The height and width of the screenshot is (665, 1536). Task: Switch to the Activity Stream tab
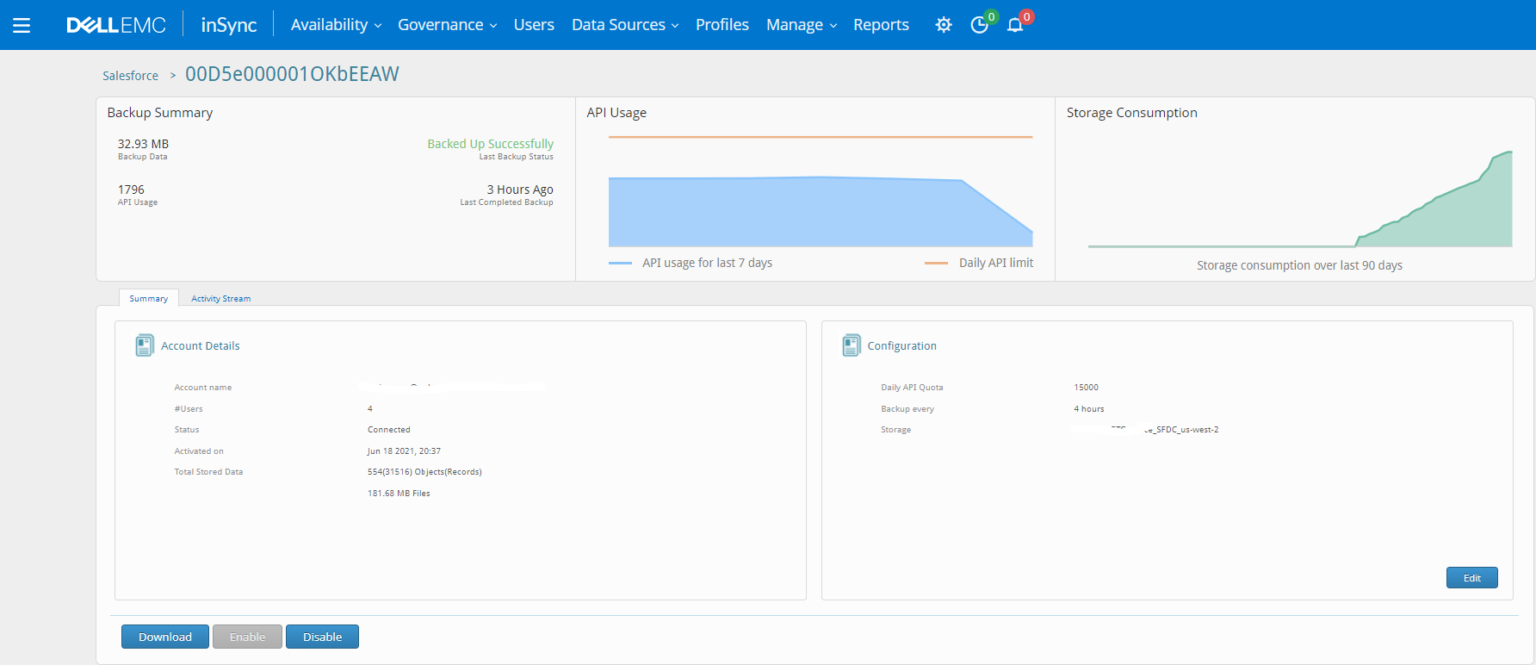[x=220, y=297]
